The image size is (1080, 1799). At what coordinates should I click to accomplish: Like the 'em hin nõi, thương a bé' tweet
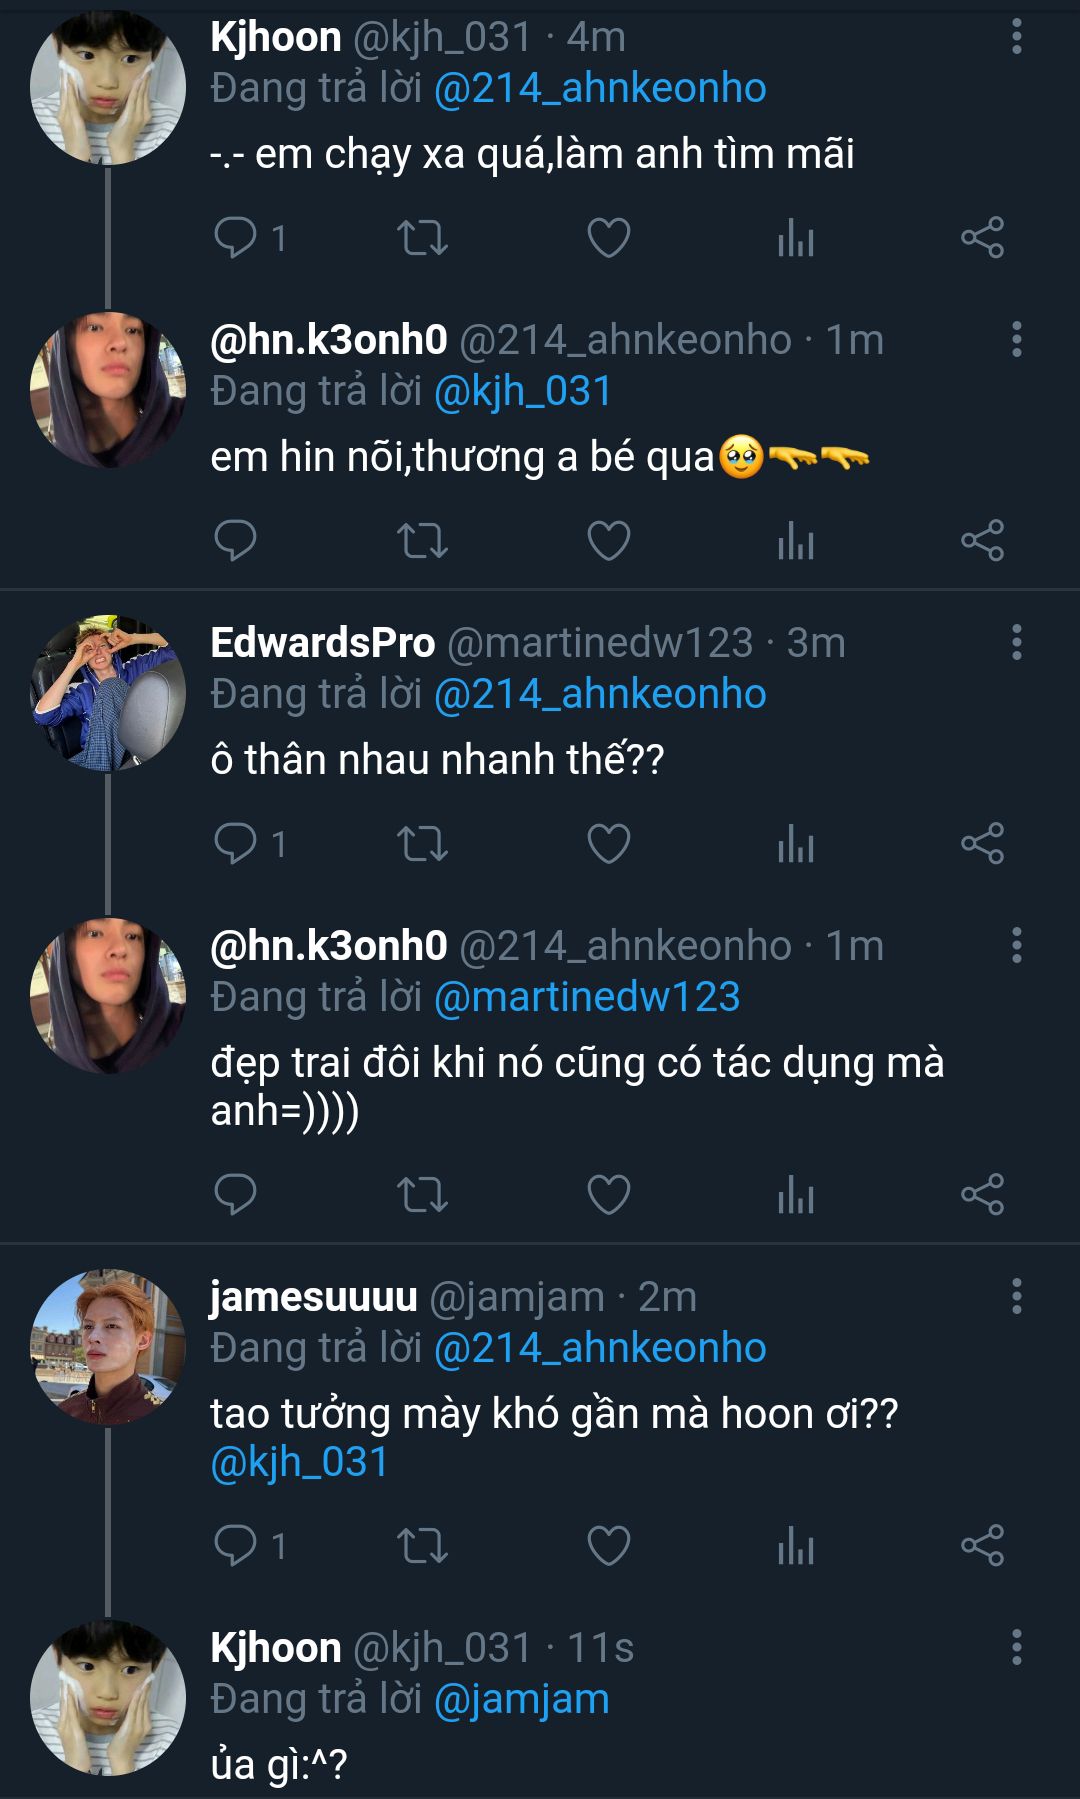[608, 541]
